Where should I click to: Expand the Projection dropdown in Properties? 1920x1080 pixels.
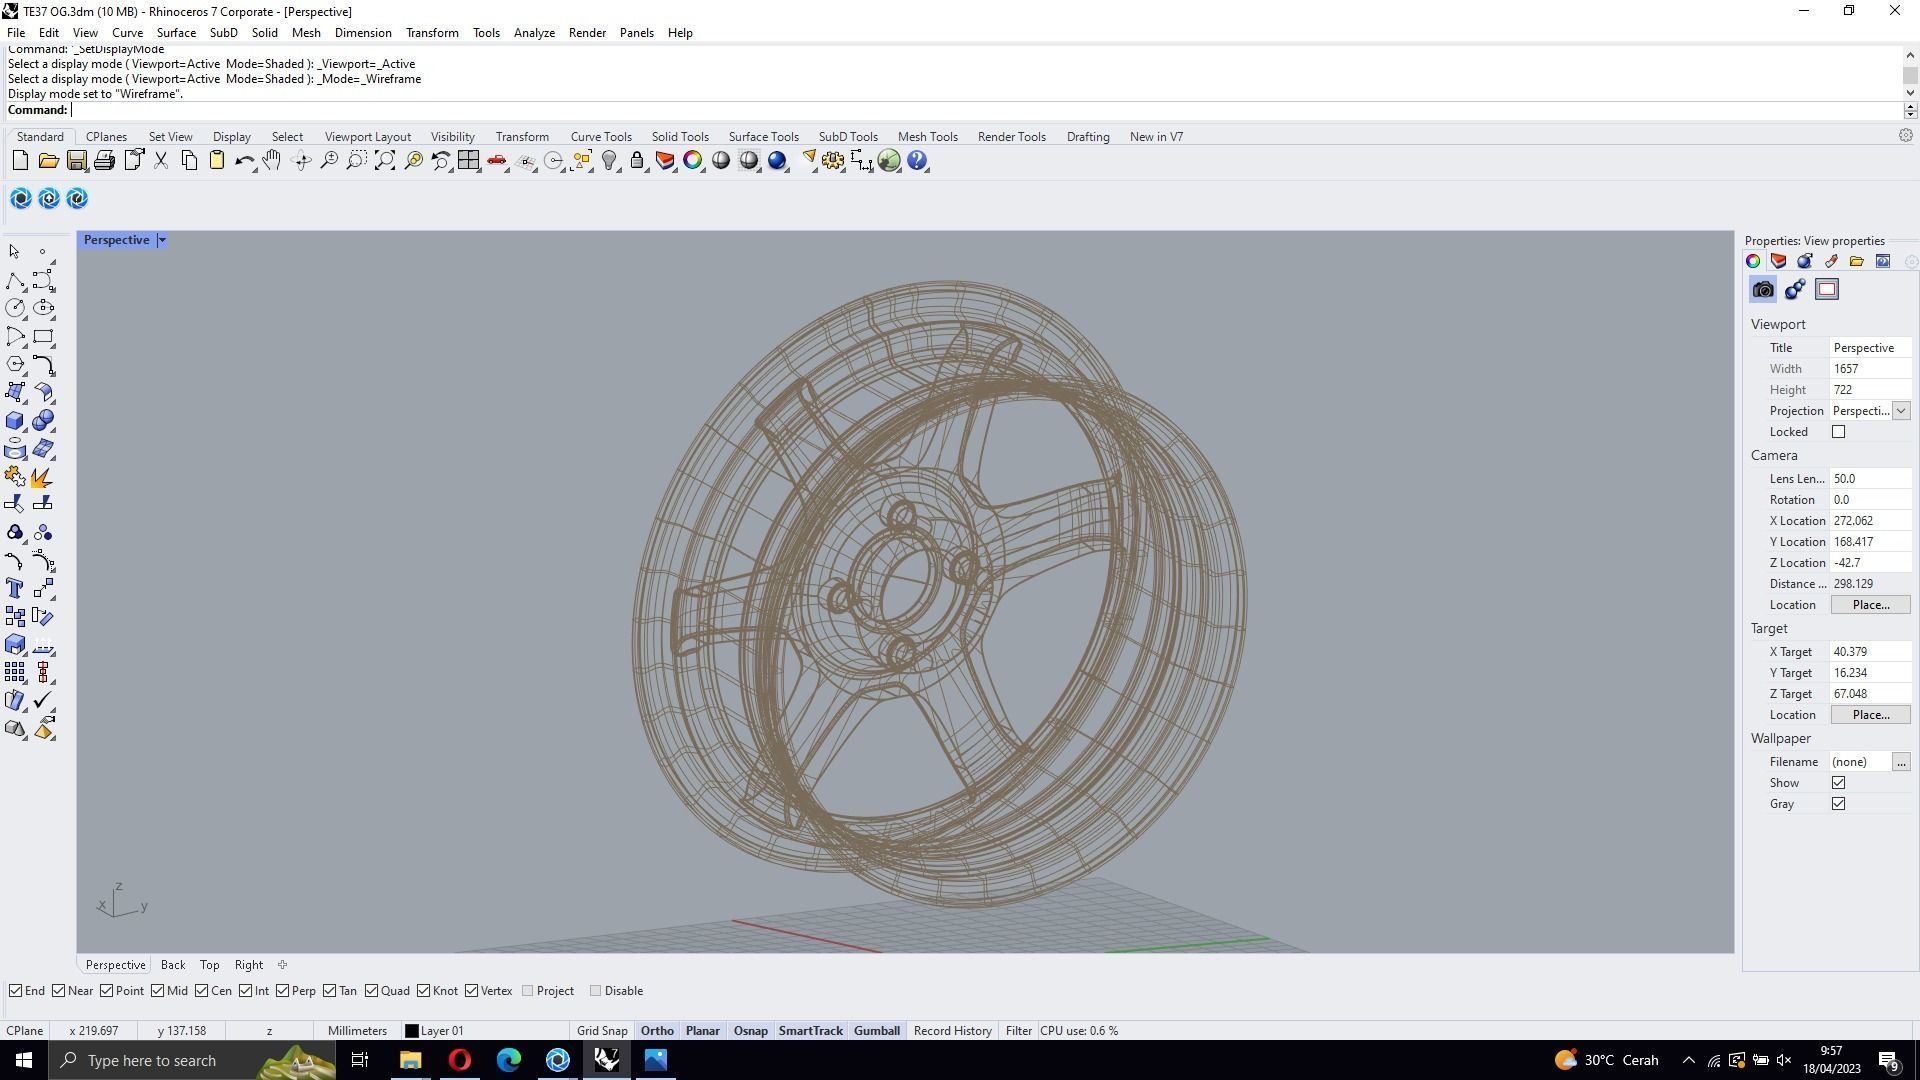[x=1901, y=411]
